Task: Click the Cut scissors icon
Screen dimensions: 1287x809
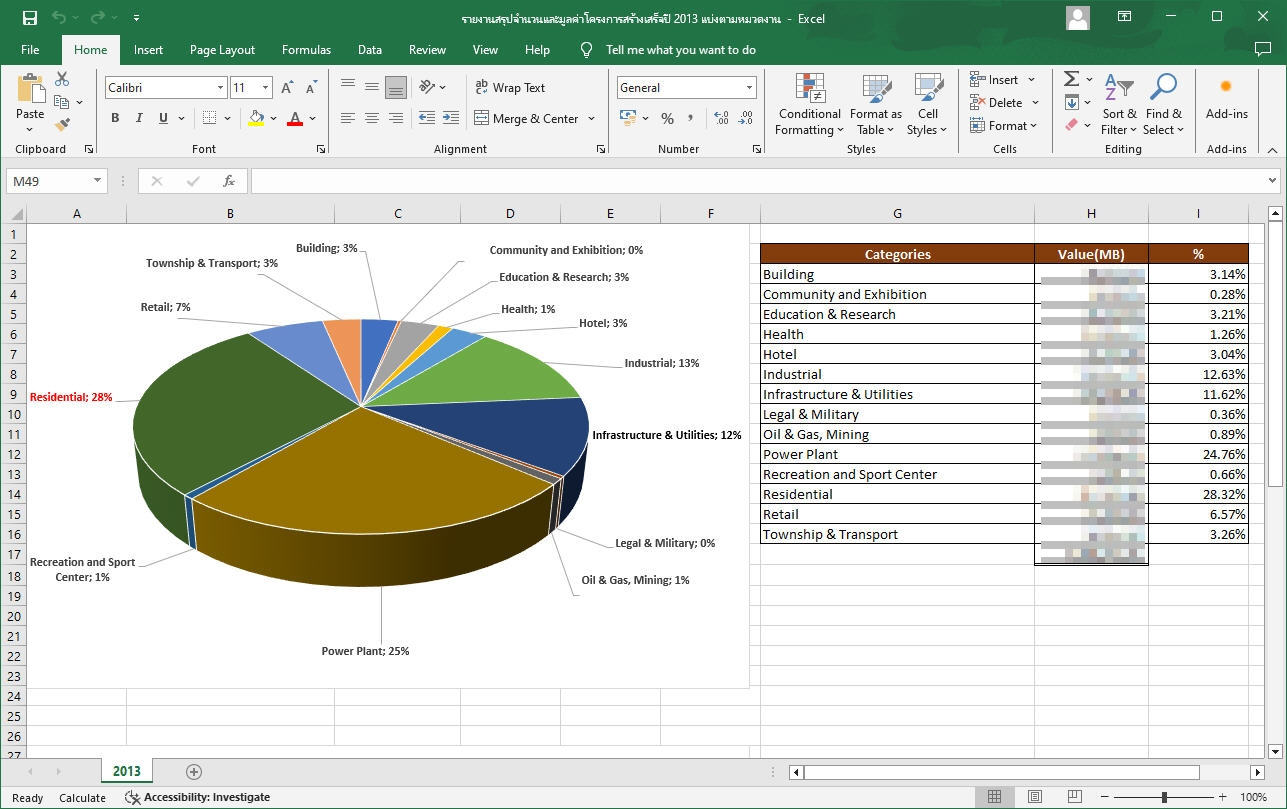Action: click(x=62, y=79)
